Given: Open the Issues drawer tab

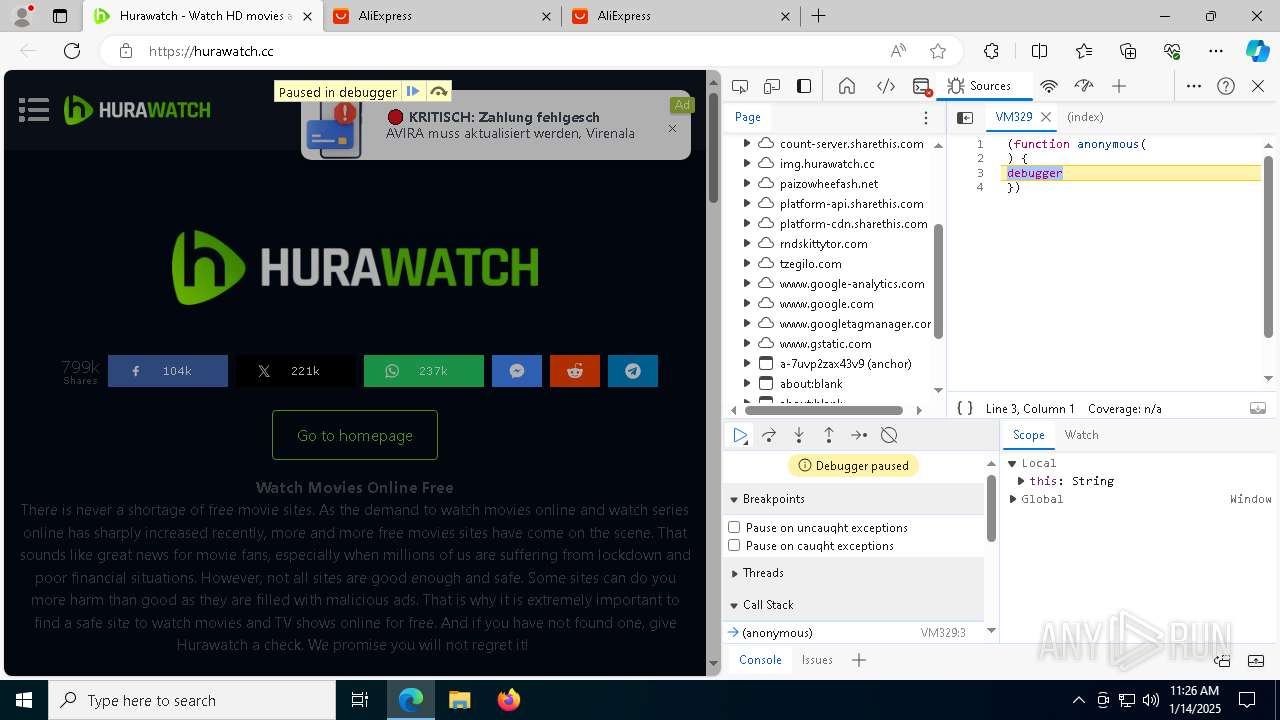Looking at the screenshot, I should [x=817, y=660].
